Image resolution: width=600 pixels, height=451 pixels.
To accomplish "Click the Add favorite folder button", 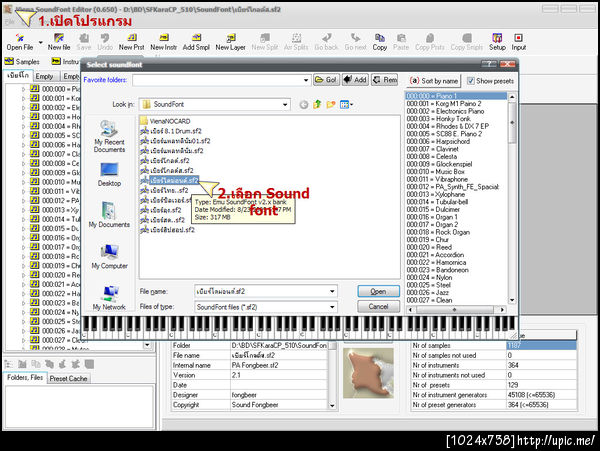I will pos(355,80).
